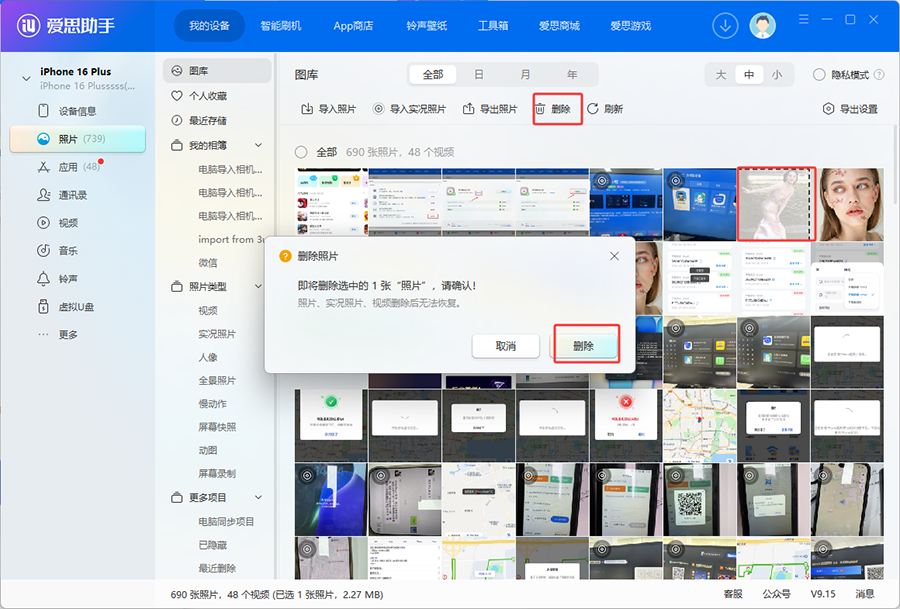Select the QR code photo thumbnail
The image size is (900, 609).
[x=700, y=499]
